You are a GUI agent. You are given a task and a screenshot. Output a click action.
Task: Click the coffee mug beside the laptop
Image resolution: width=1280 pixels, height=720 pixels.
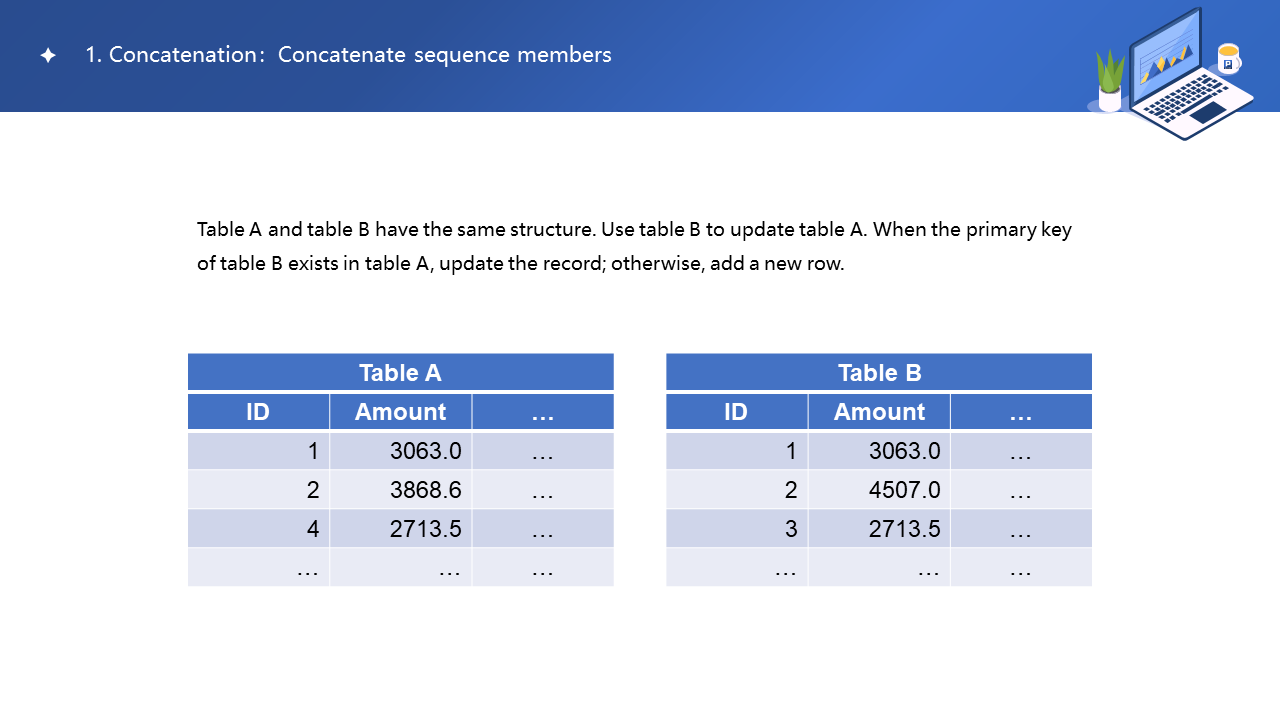click(x=1229, y=59)
